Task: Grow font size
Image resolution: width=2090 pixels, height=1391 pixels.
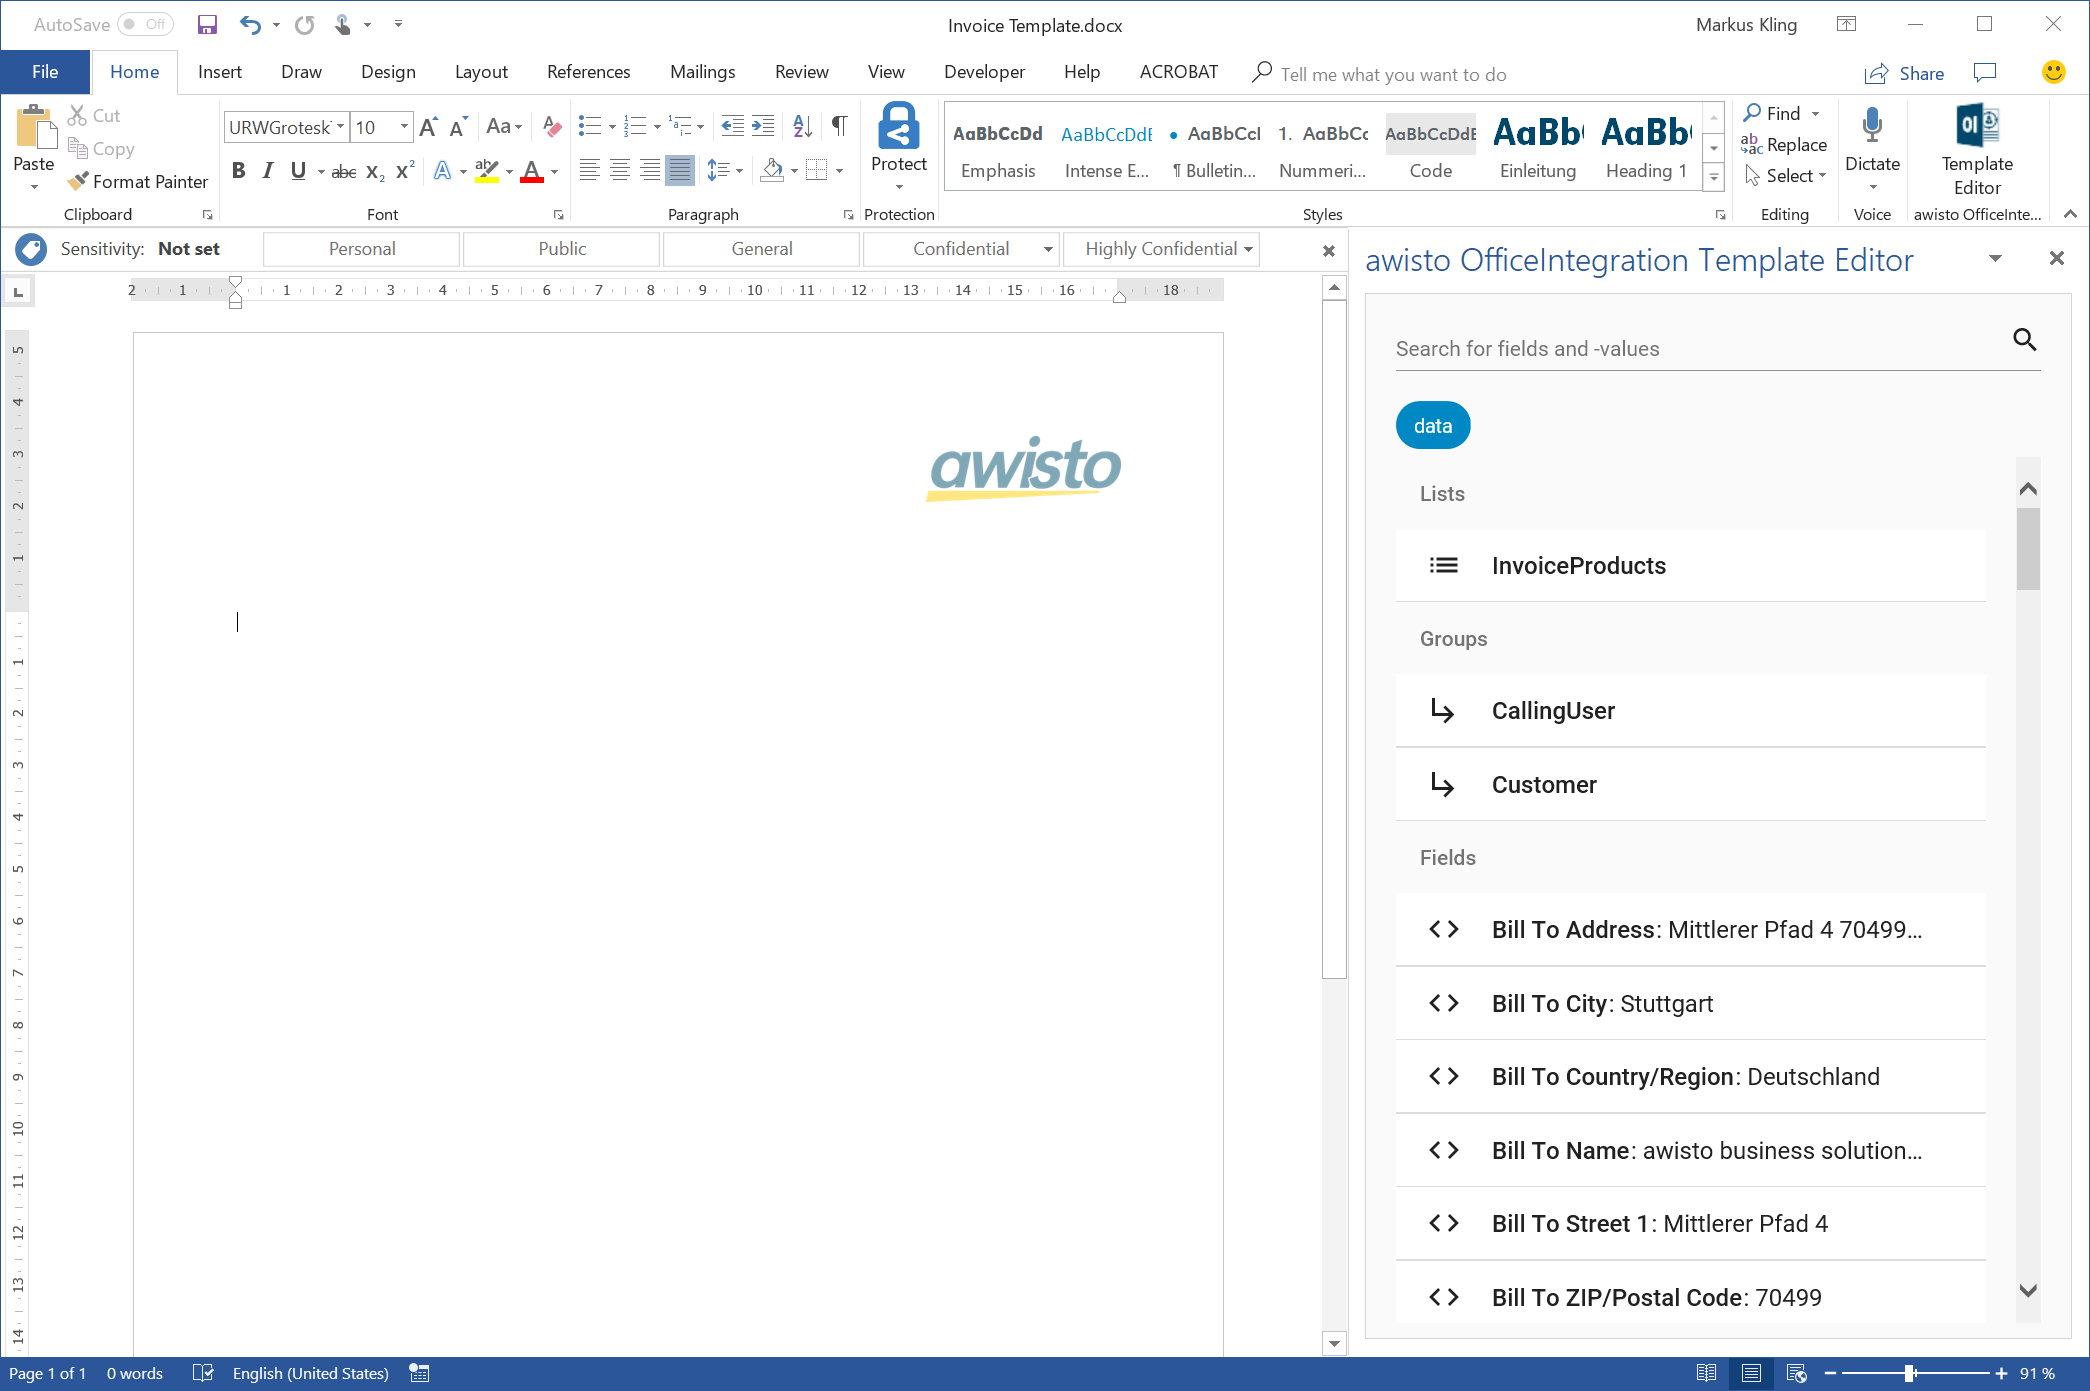Action: 429,127
